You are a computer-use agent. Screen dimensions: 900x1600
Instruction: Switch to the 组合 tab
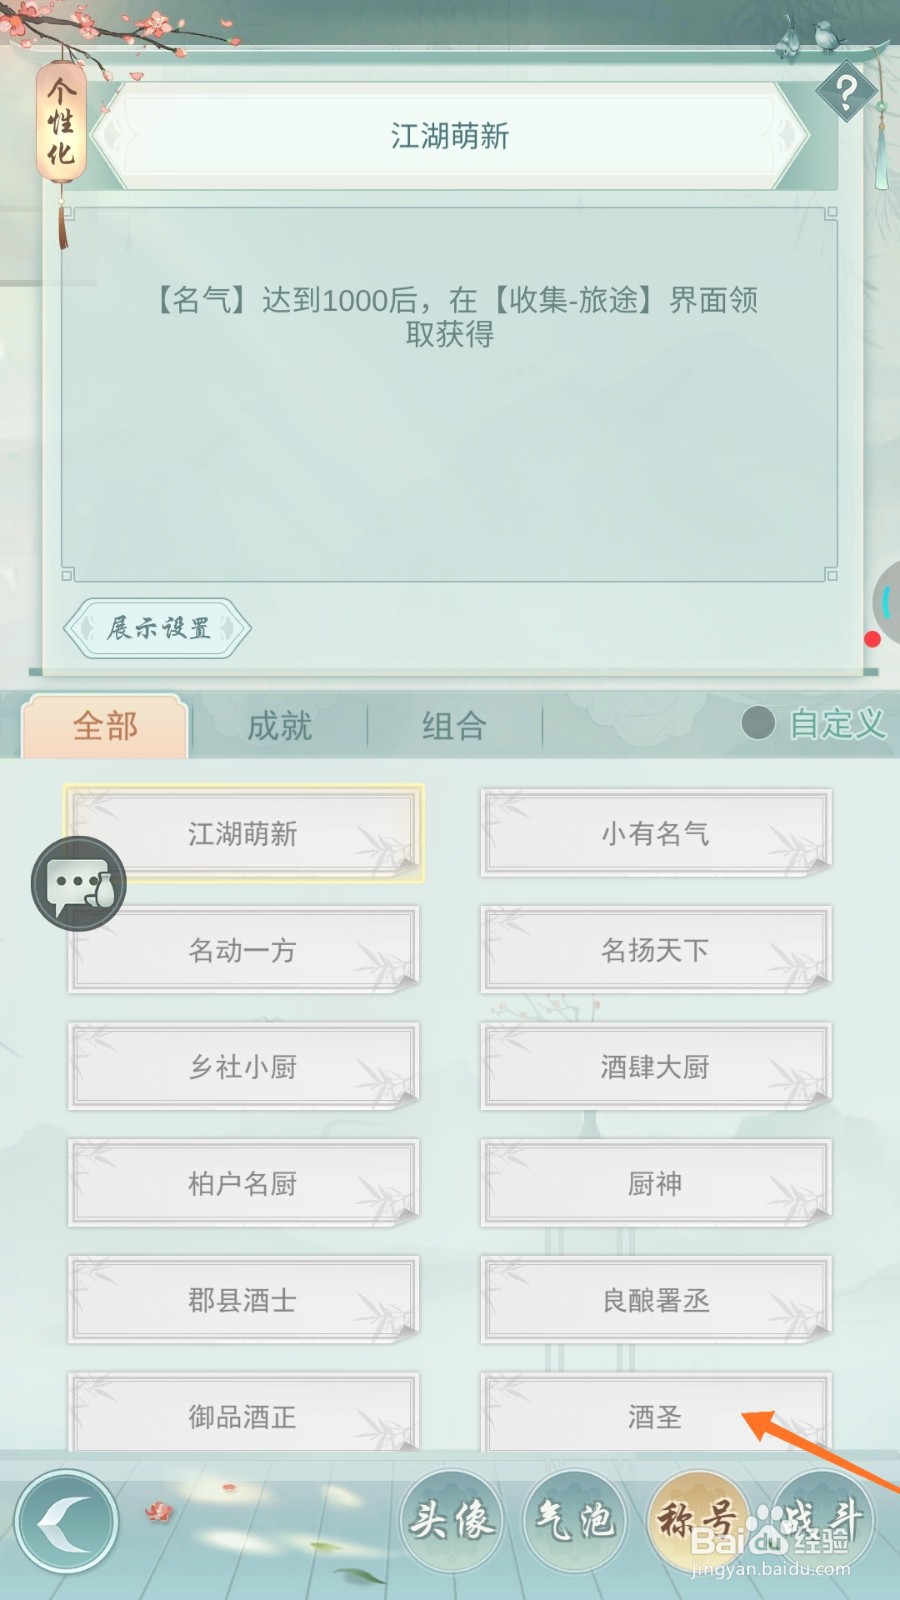[x=454, y=726]
